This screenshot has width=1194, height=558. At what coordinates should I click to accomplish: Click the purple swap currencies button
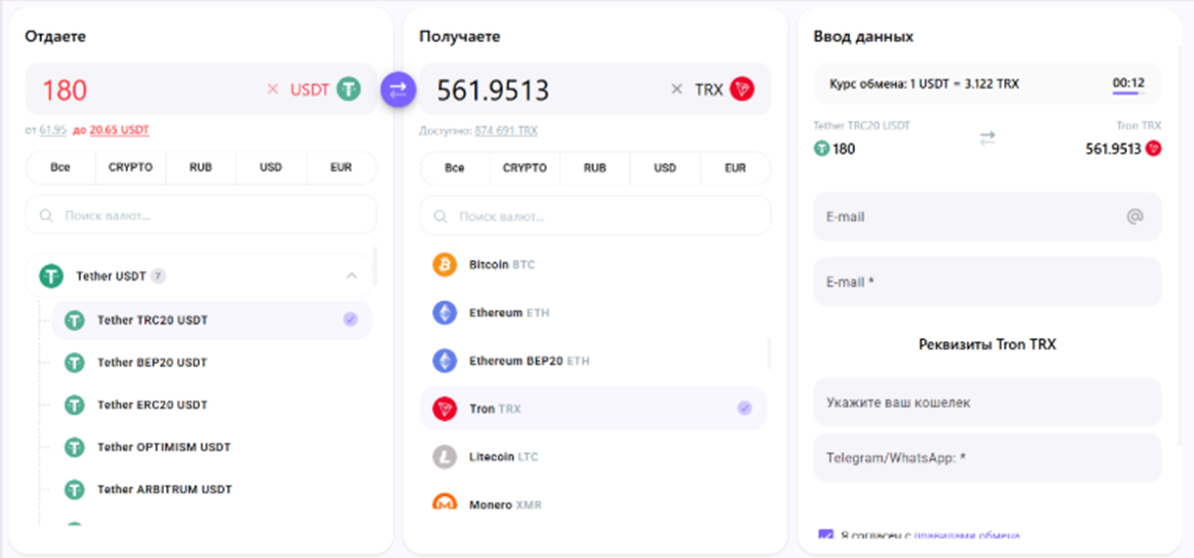click(x=398, y=90)
